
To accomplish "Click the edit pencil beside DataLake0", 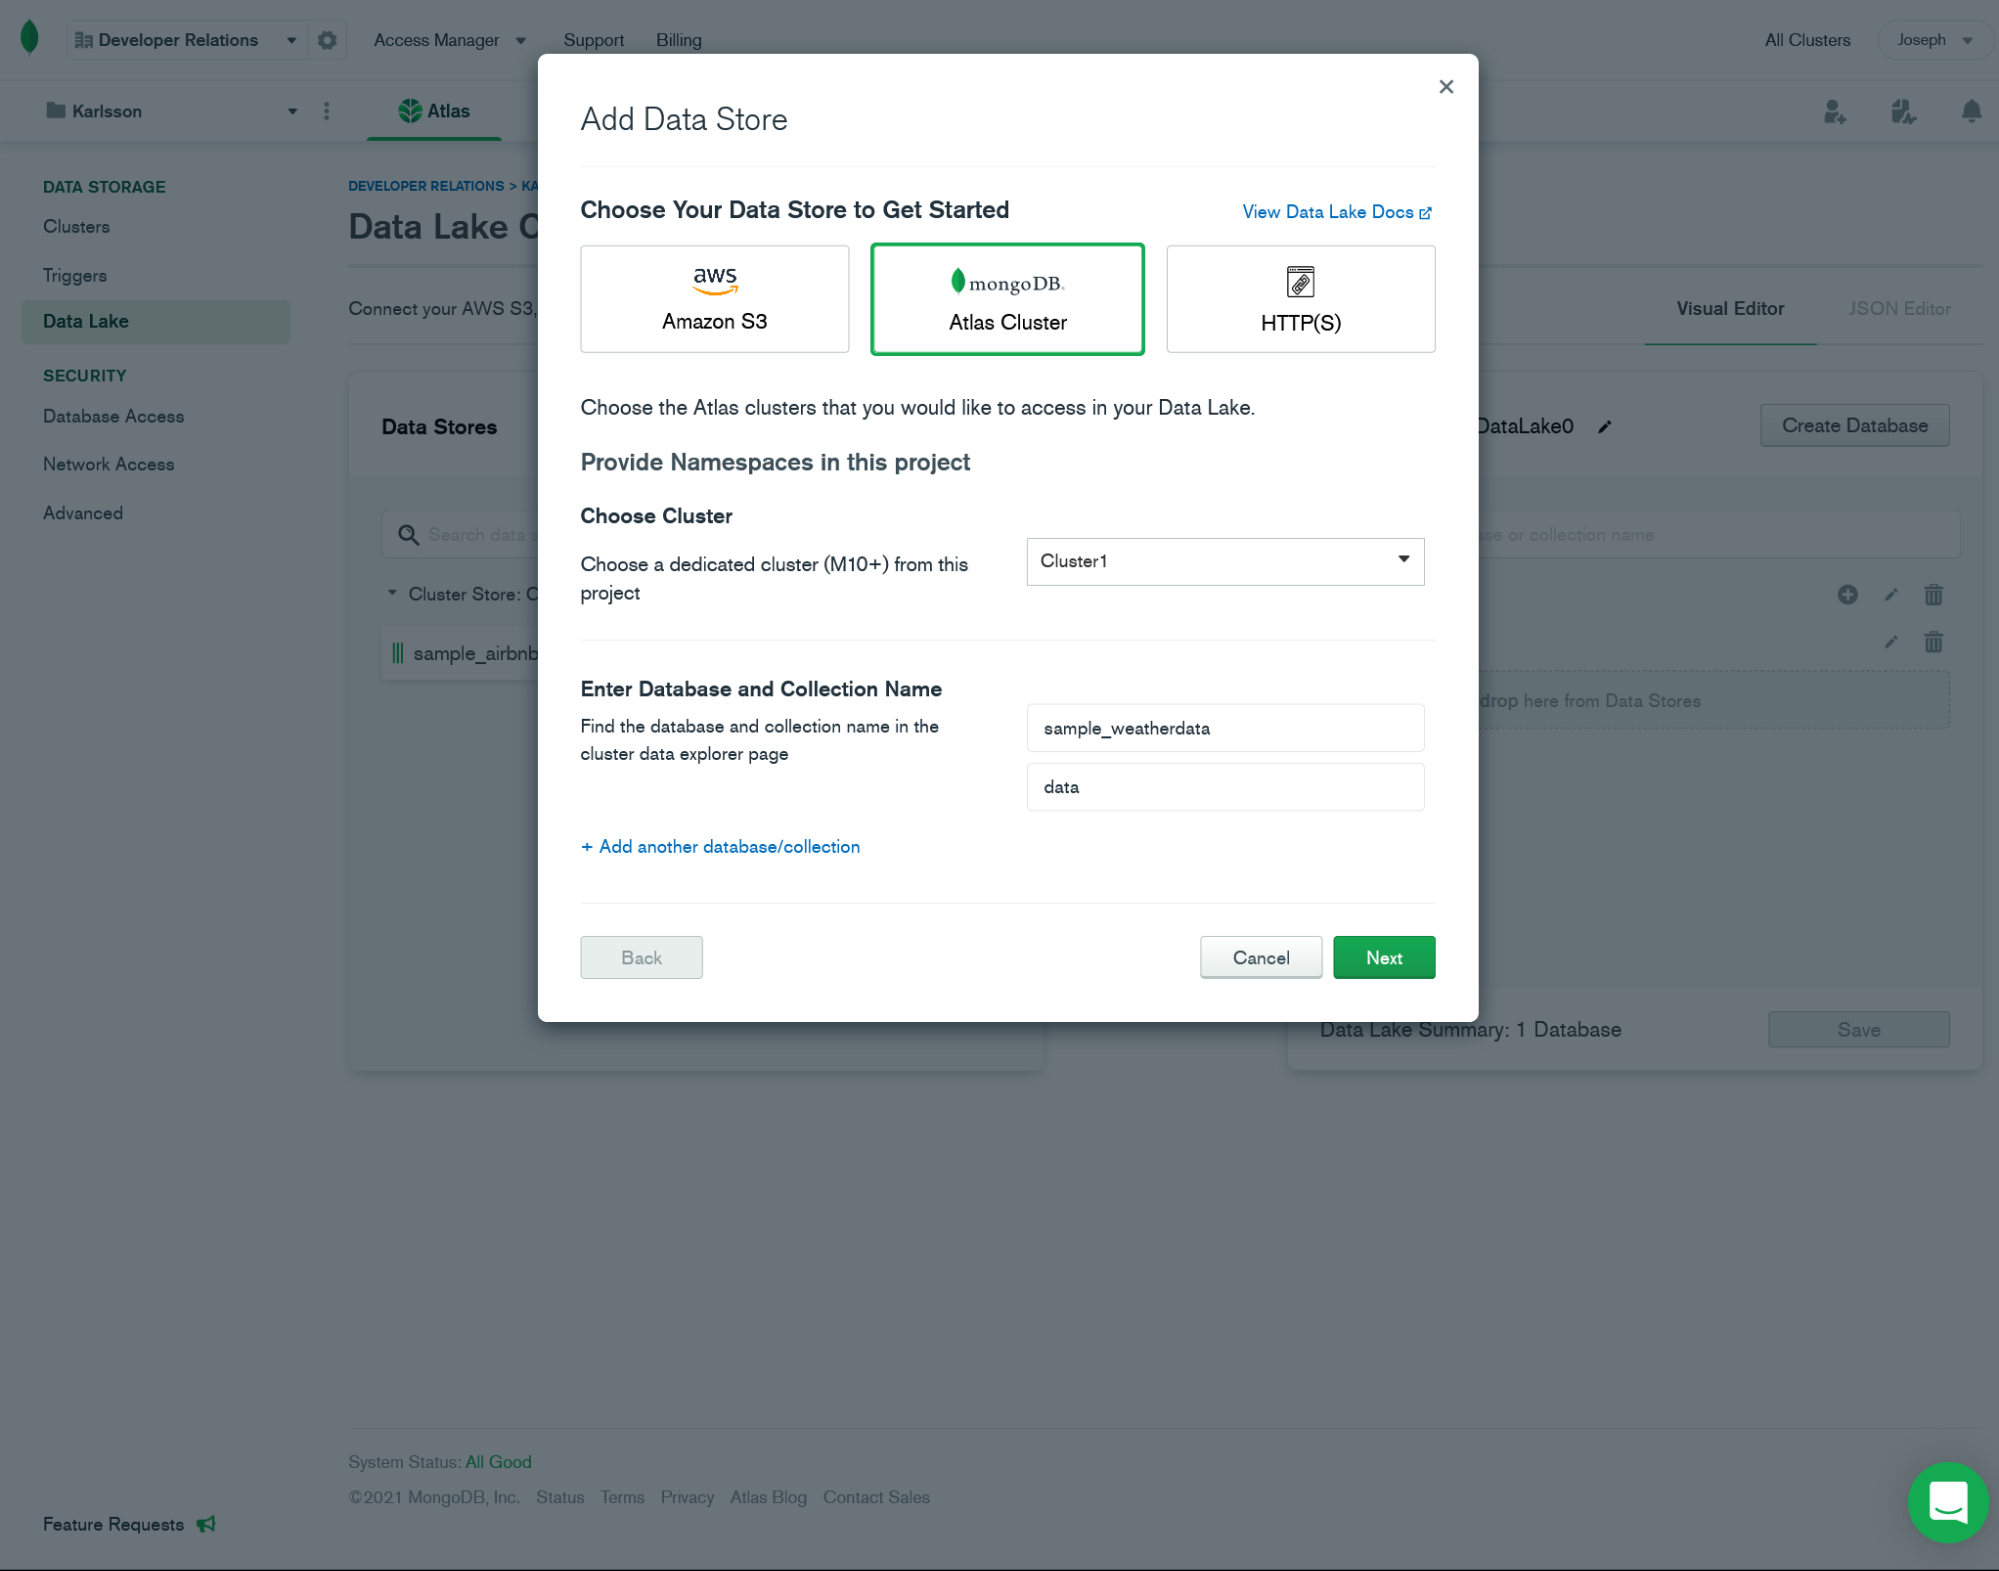I will tap(1605, 427).
